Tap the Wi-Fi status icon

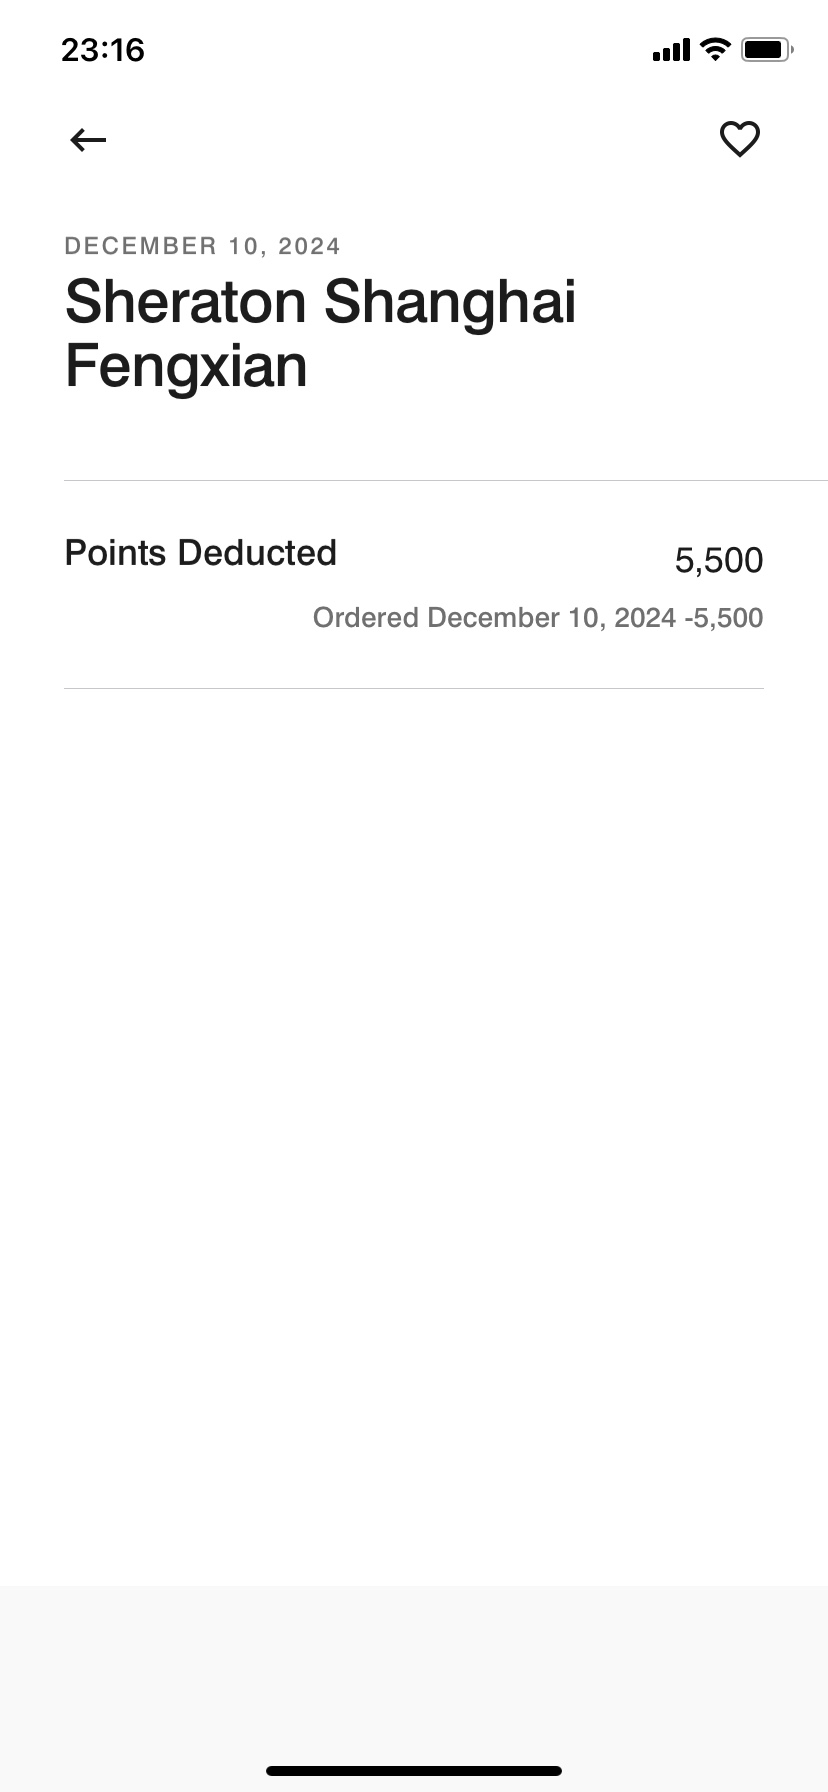pyautogui.click(x=715, y=49)
